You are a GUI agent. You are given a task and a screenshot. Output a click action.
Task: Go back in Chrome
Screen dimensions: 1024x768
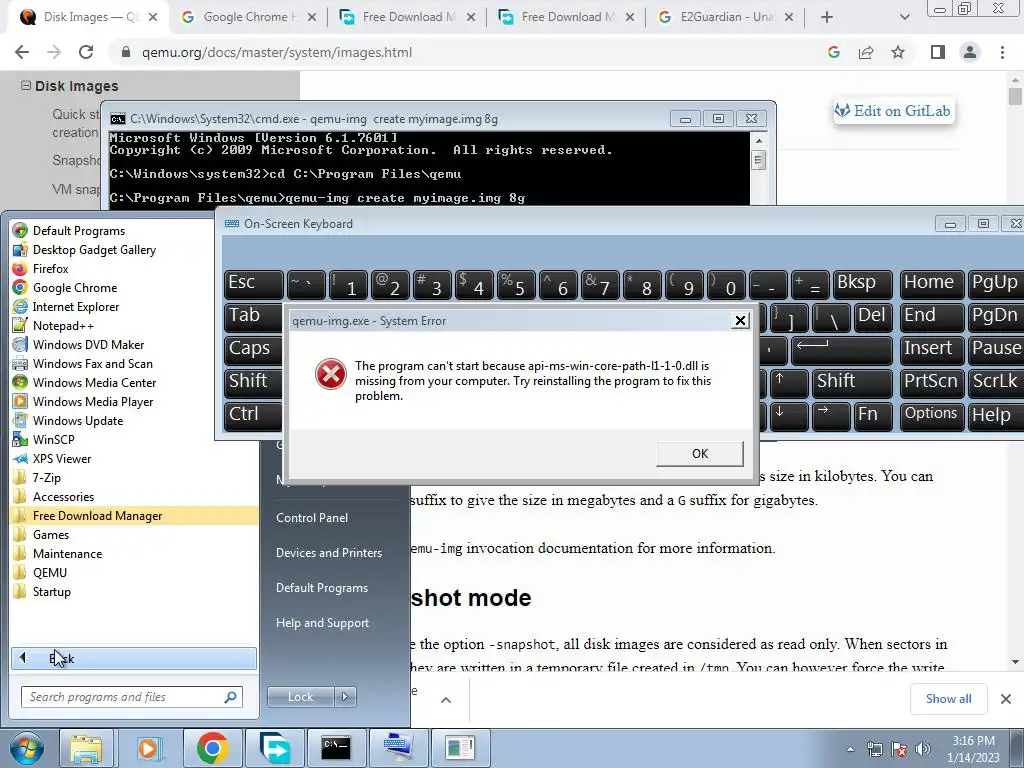pos(22,52)
